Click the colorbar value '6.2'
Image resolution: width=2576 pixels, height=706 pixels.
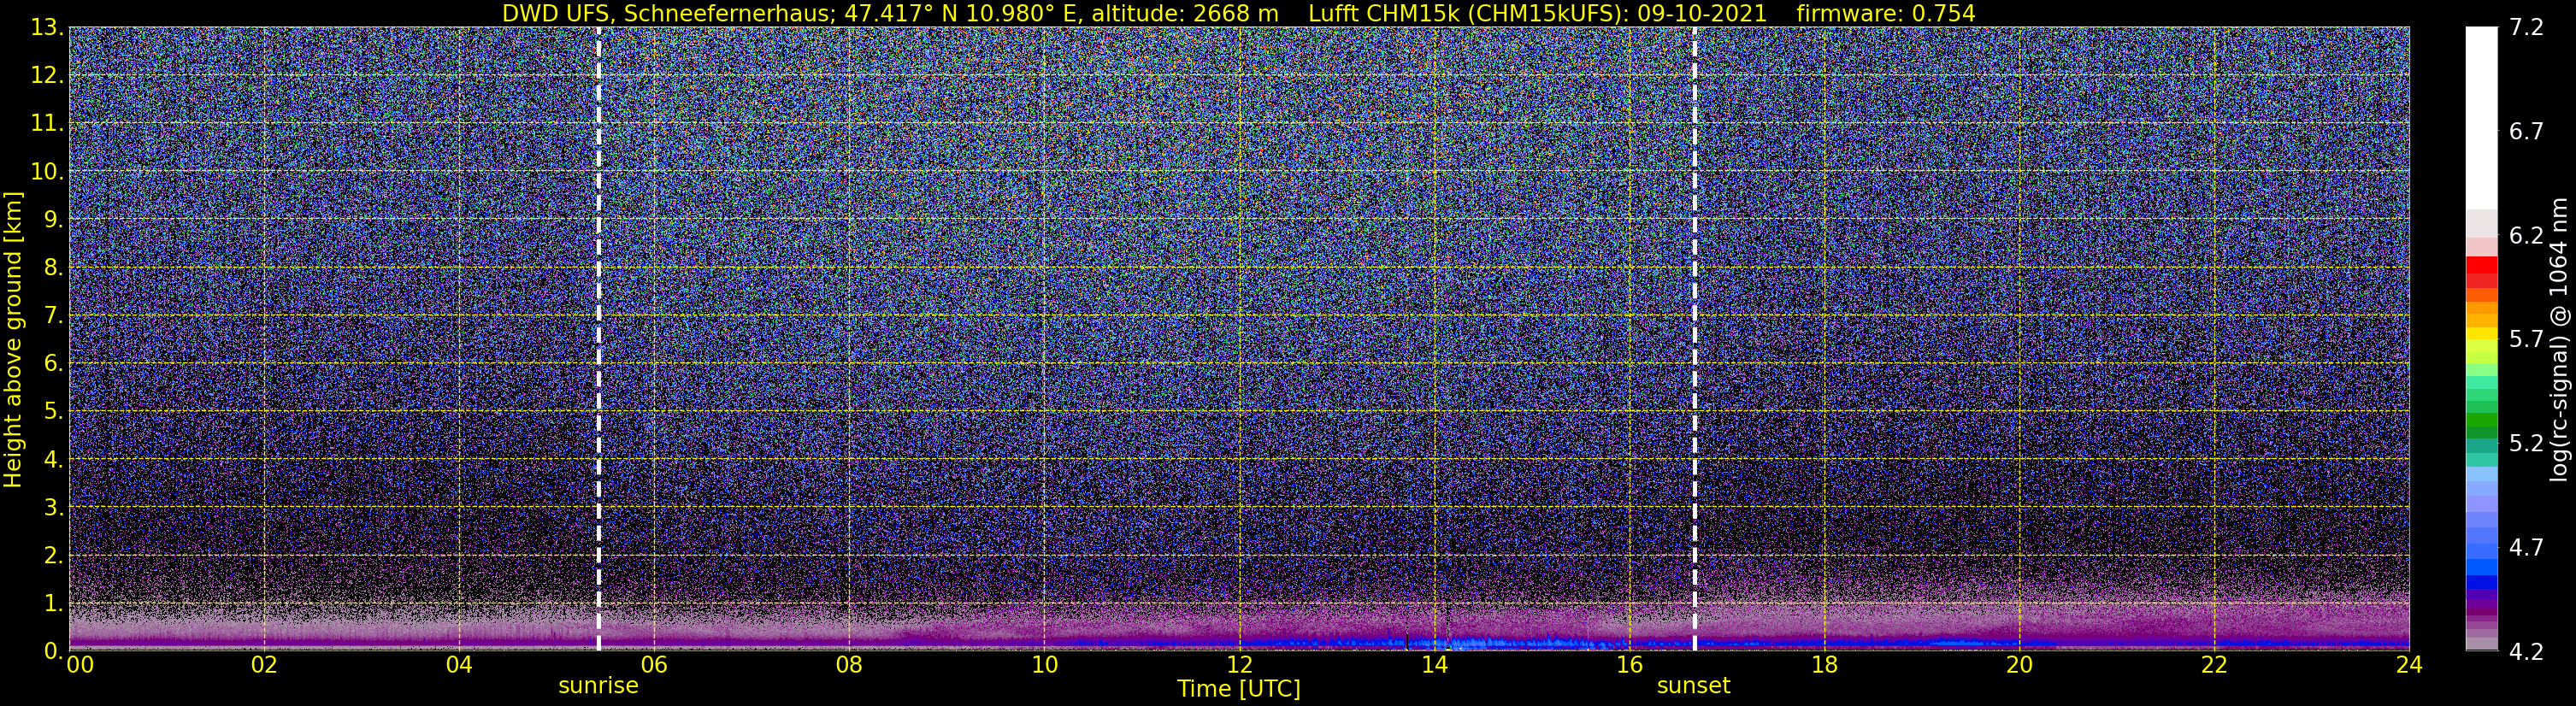point(2526,236)
